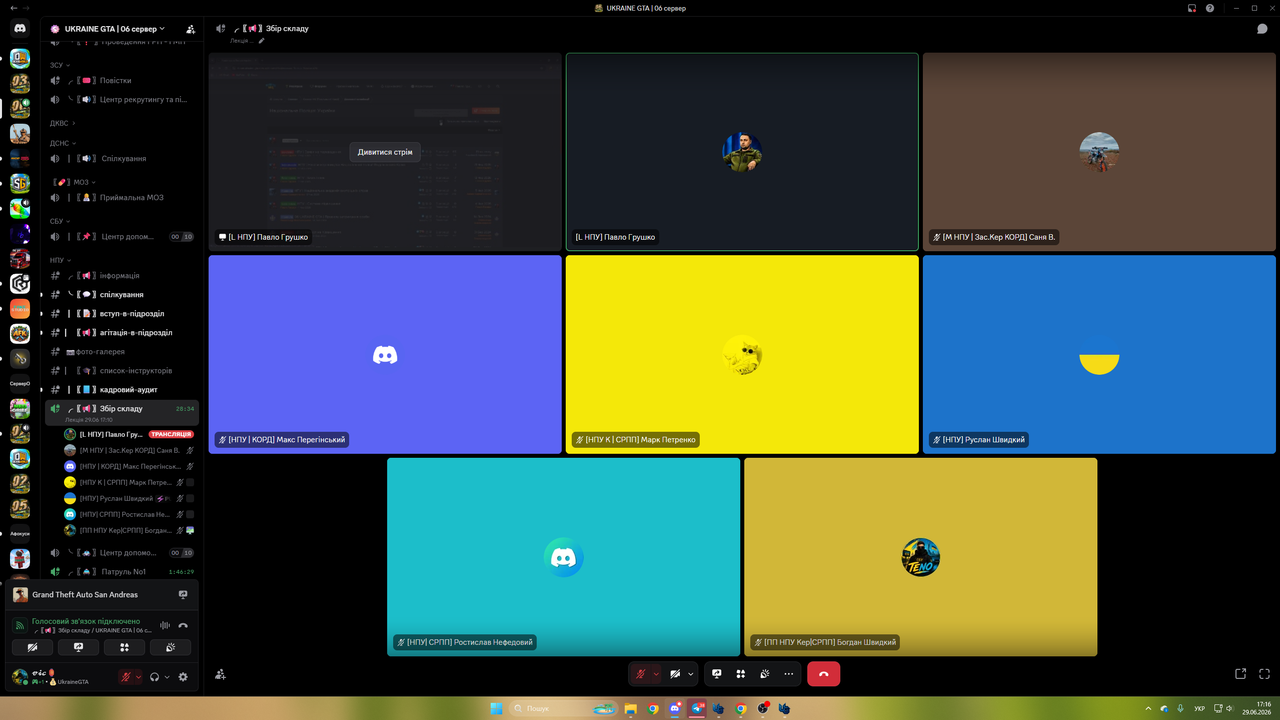The height and width of the screenshot is (720, 1280).
Task: Open camera options arrow in call bar
Action: click(x=690, y=674)
